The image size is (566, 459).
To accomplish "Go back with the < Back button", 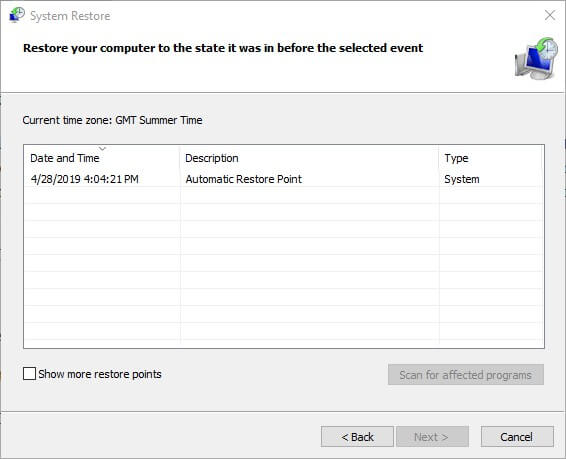I will coord(357,437).
